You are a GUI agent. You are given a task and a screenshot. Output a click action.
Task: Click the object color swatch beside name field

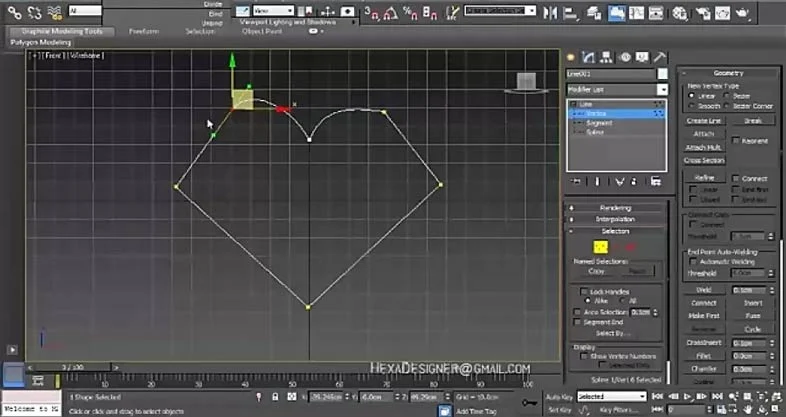coord(662,74)
